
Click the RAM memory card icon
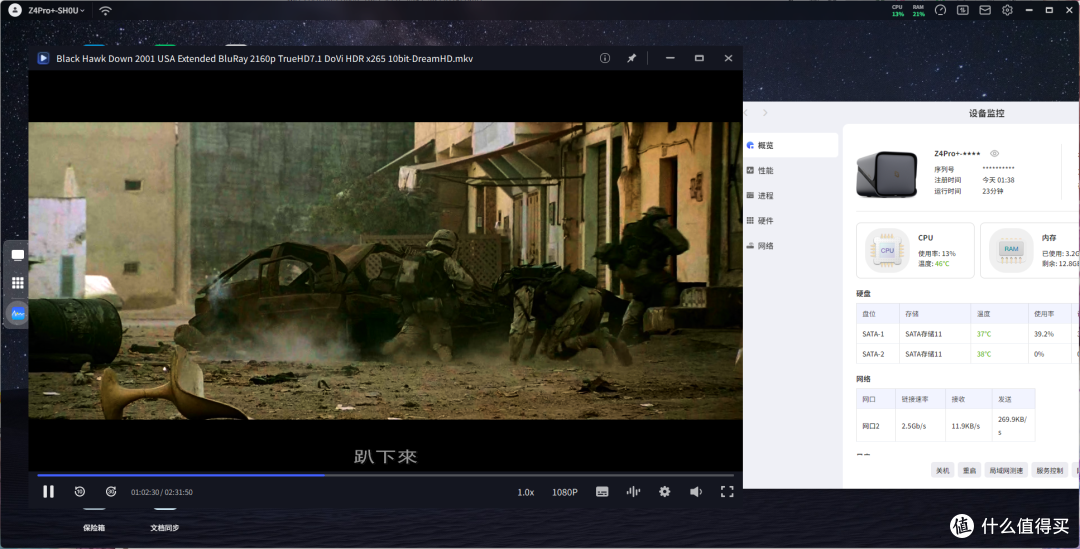[1011, 251]
